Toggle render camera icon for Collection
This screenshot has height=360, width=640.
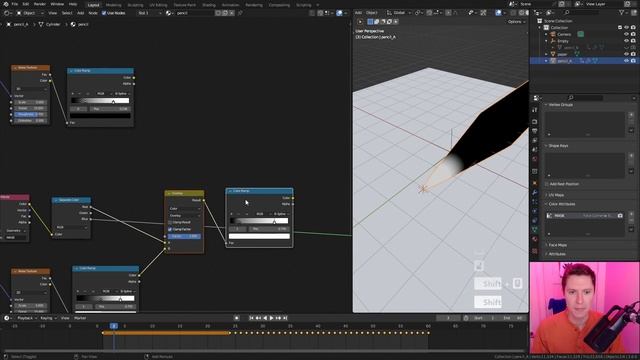coord(633,28)
